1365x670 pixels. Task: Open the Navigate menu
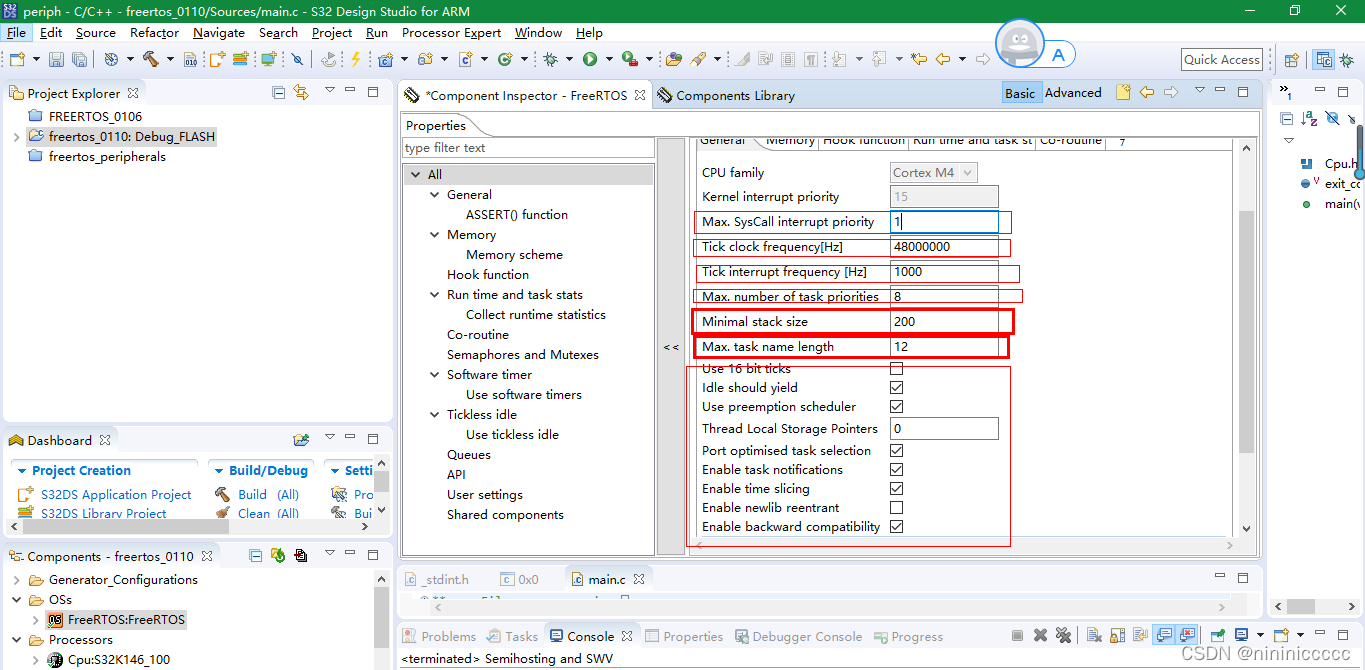[218, 32]
